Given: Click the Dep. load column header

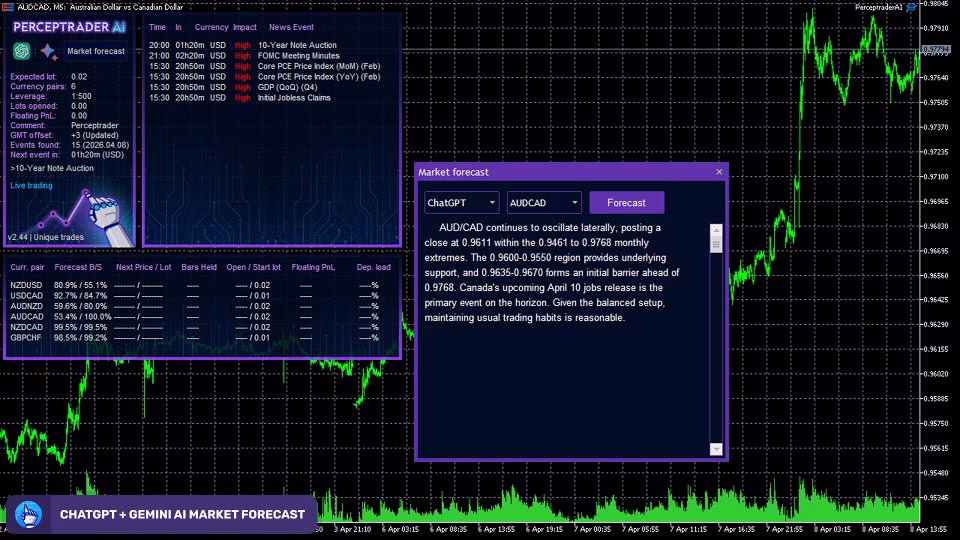Looking at the screenshot, I should tap(373, 267).
